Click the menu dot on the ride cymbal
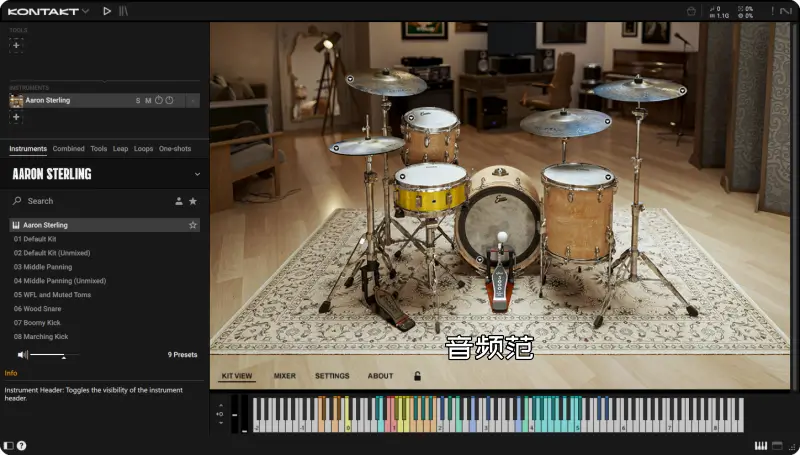This screenshot has width=800, height=455. [x=682, y=90]
